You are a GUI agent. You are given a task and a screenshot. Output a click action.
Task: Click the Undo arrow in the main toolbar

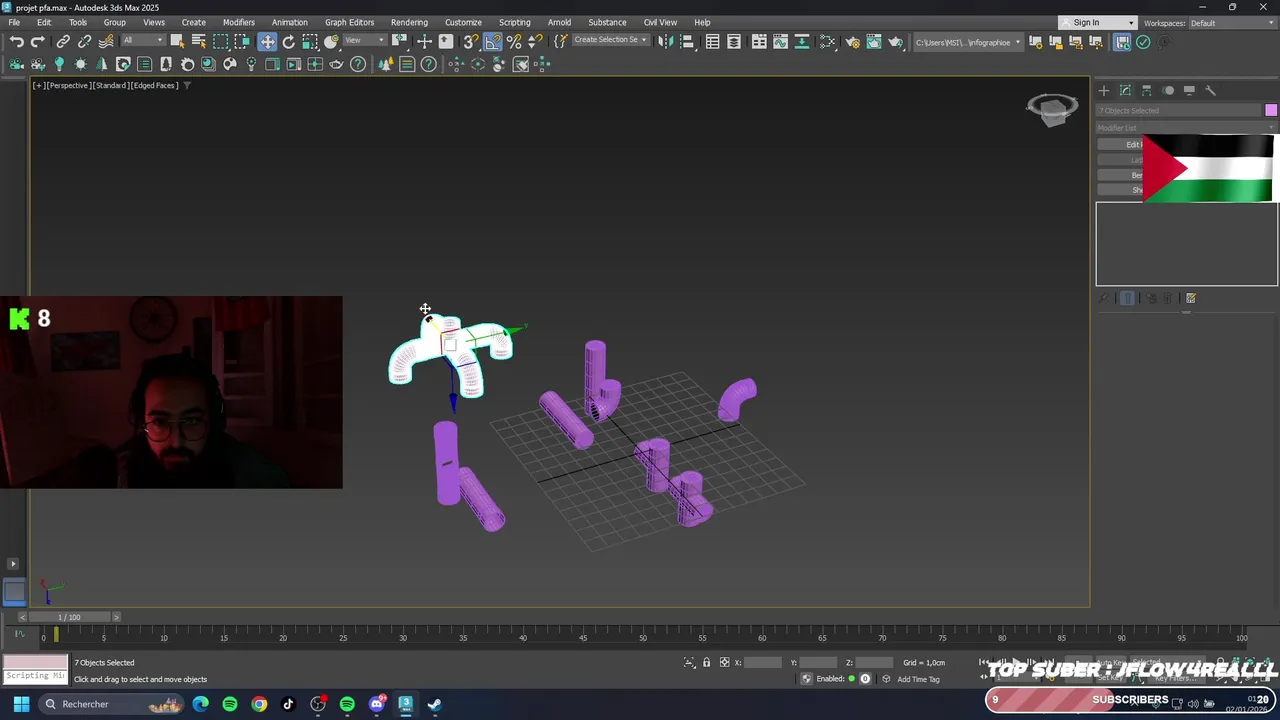pyautogui.click(x=17, y=41)
